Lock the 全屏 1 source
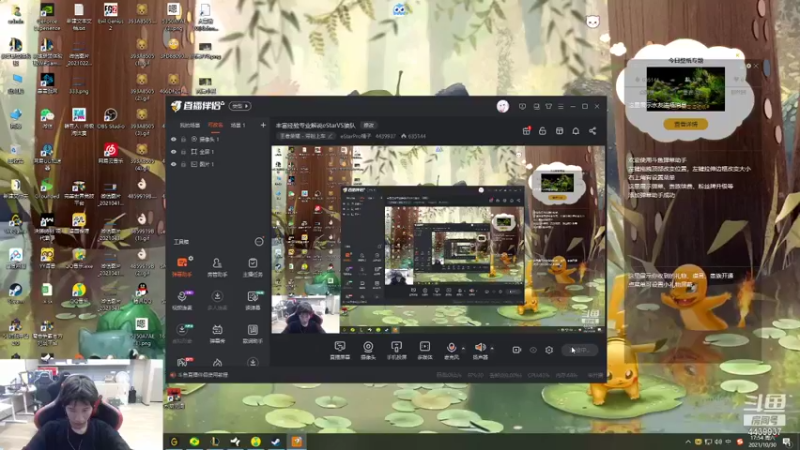 [183, 152]
